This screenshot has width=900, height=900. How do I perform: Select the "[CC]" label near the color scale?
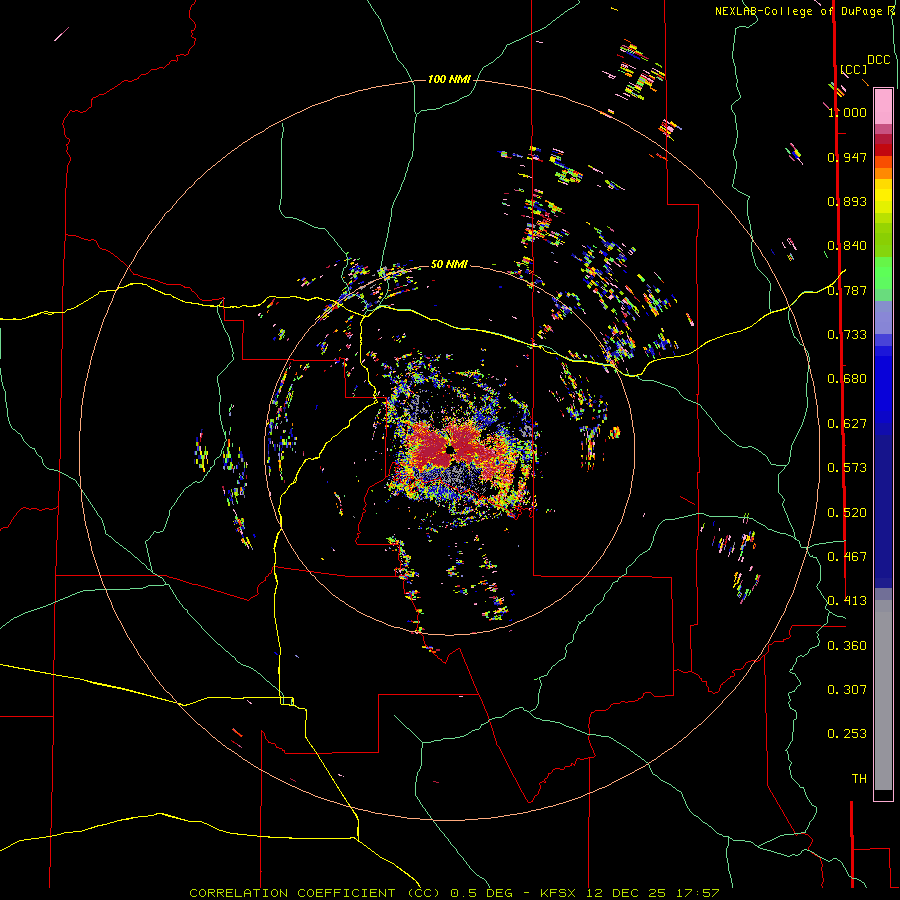853,69
